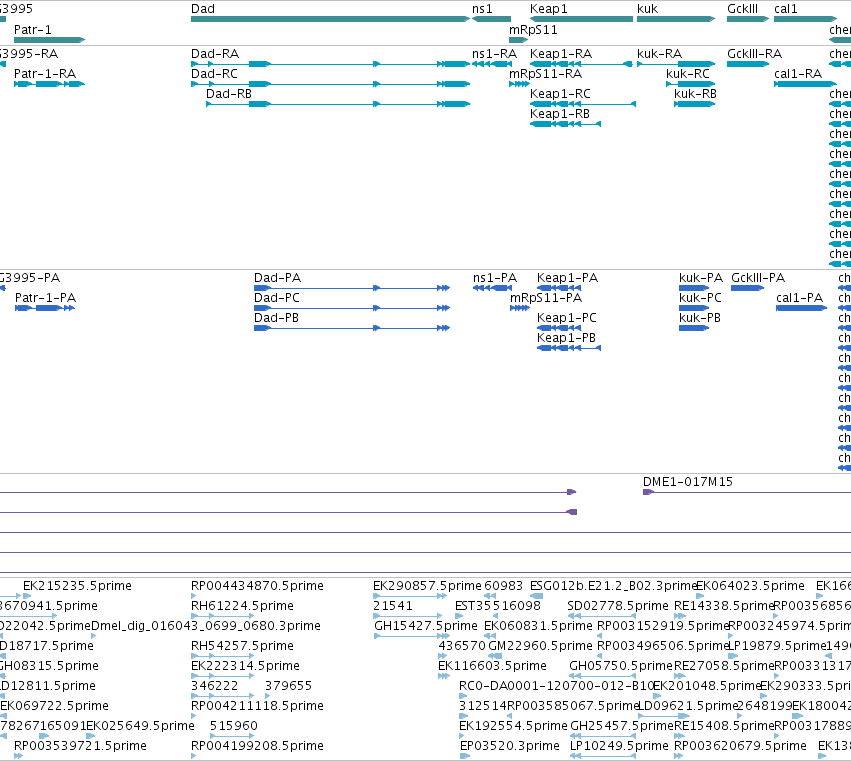The image size is (851, 761).
Task: Click the cal1-PA protein label
Action: pos(799,298)
